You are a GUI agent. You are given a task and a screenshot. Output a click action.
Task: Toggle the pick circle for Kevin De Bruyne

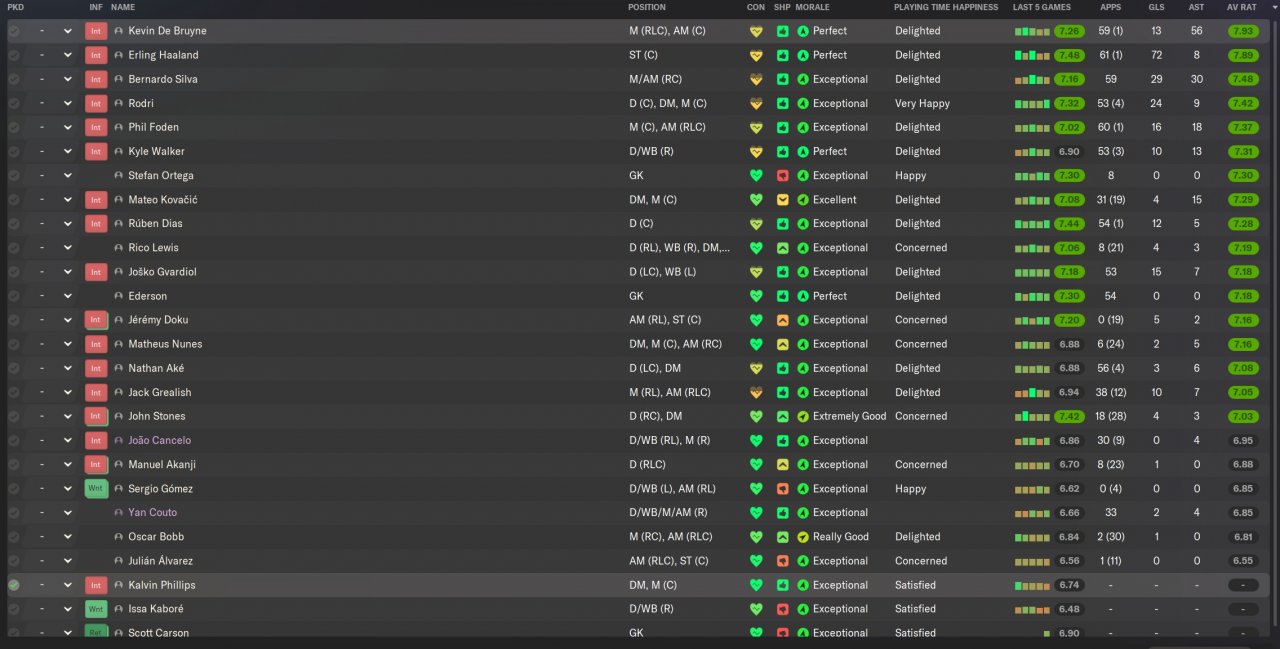14,31
